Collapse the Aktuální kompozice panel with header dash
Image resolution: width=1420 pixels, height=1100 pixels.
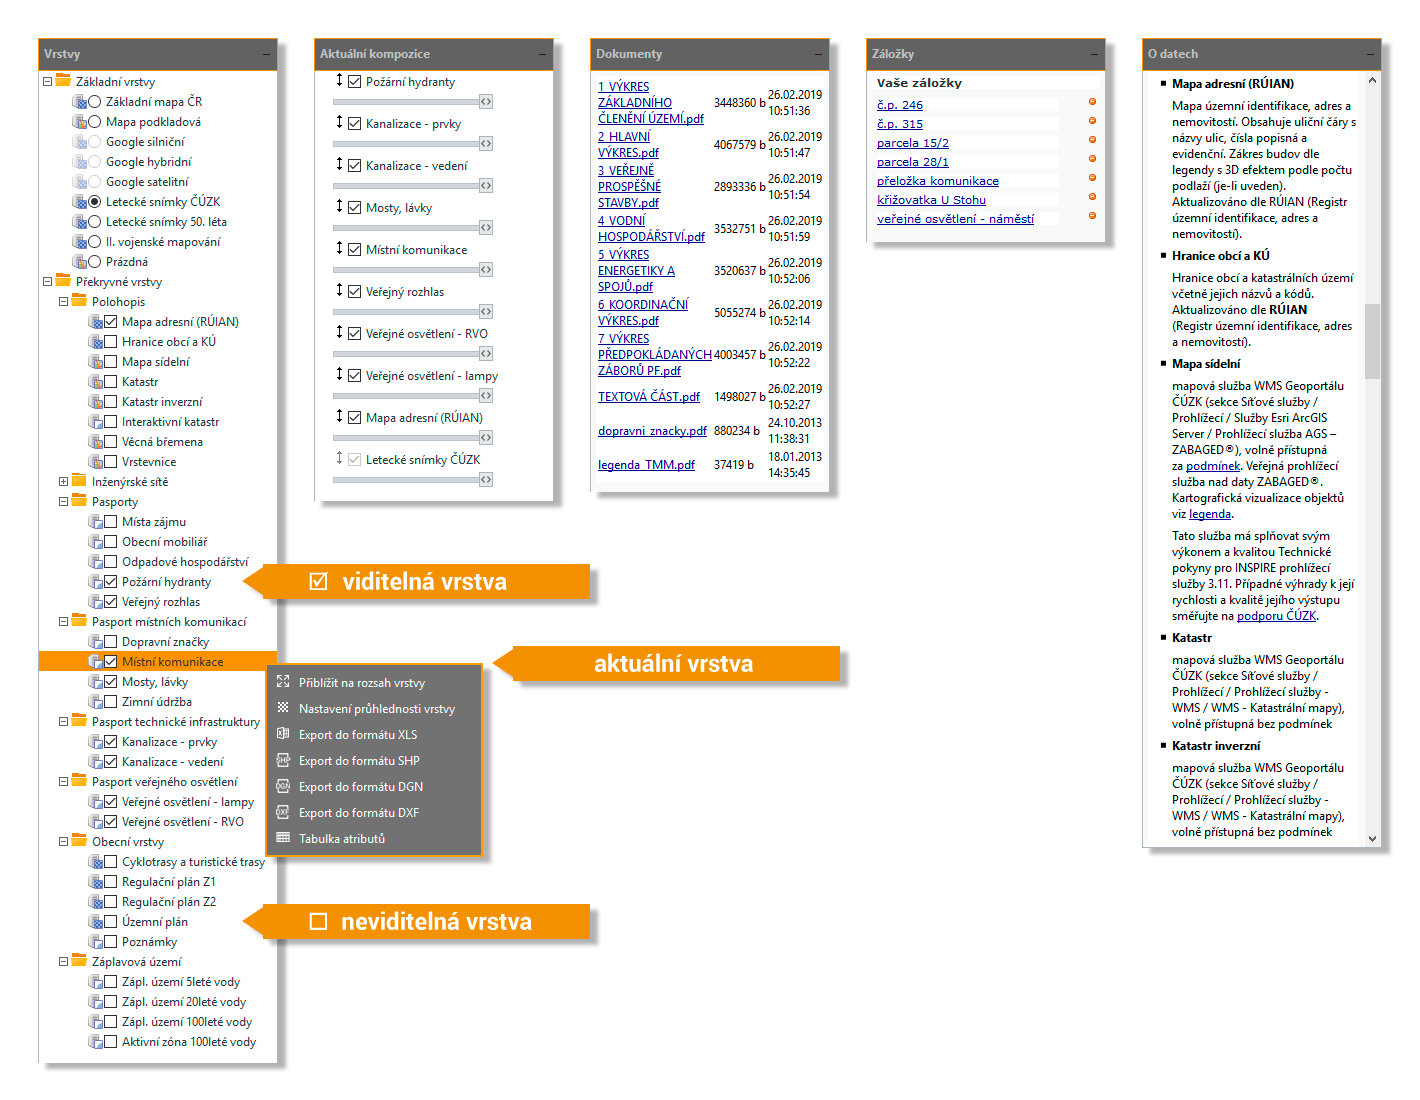pyautogui.click(x=542, y=54)
